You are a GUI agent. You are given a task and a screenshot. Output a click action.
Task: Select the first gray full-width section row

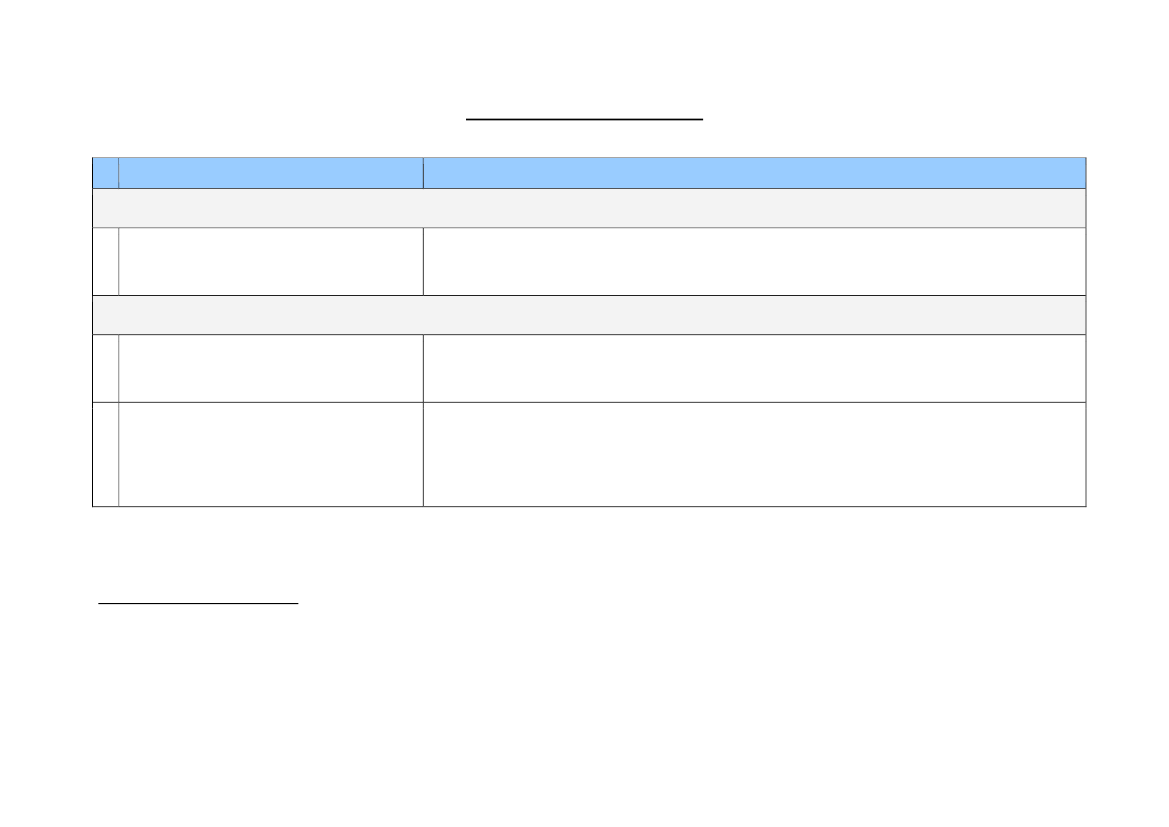[x=589, y=208]
